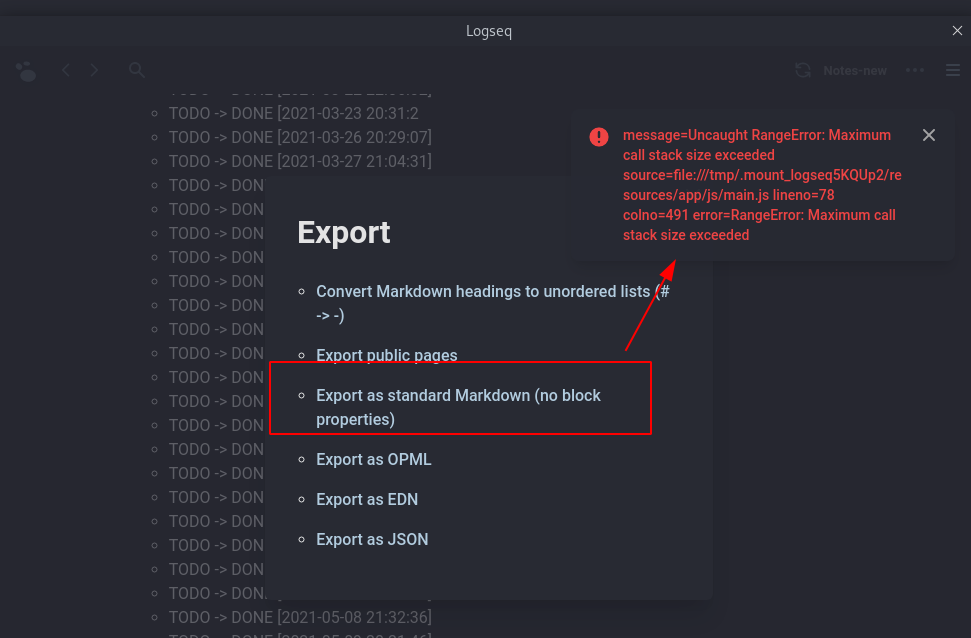Image resolution: width=971 pixels, height=638 pixels.
Task: Click the bullet next to 'Export as JSON'
Action: point(300,539)
